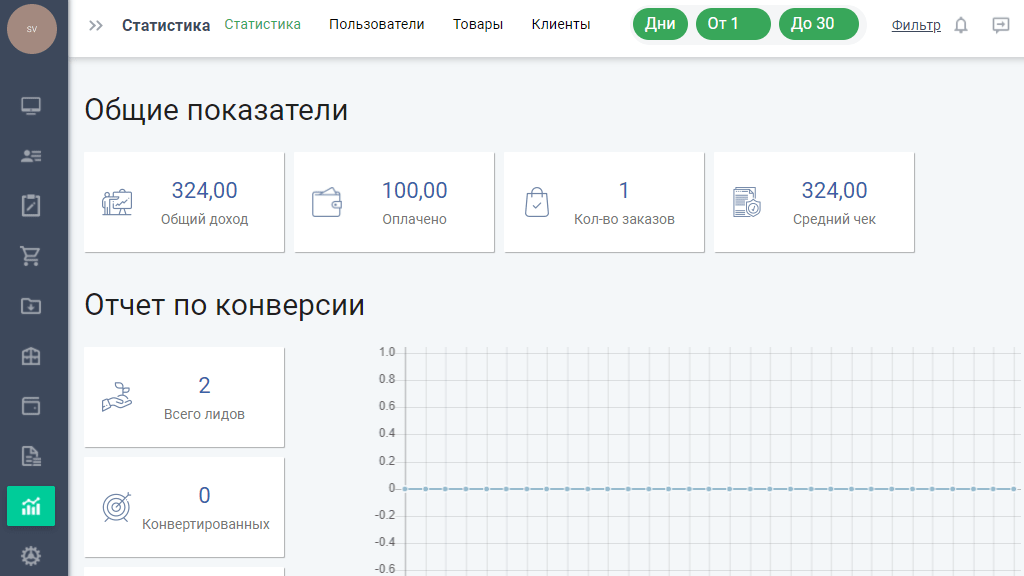This screenshot has height=576, width=1024.
Task: Open notifications via the bell icon
Action: [x=960, y=24]
